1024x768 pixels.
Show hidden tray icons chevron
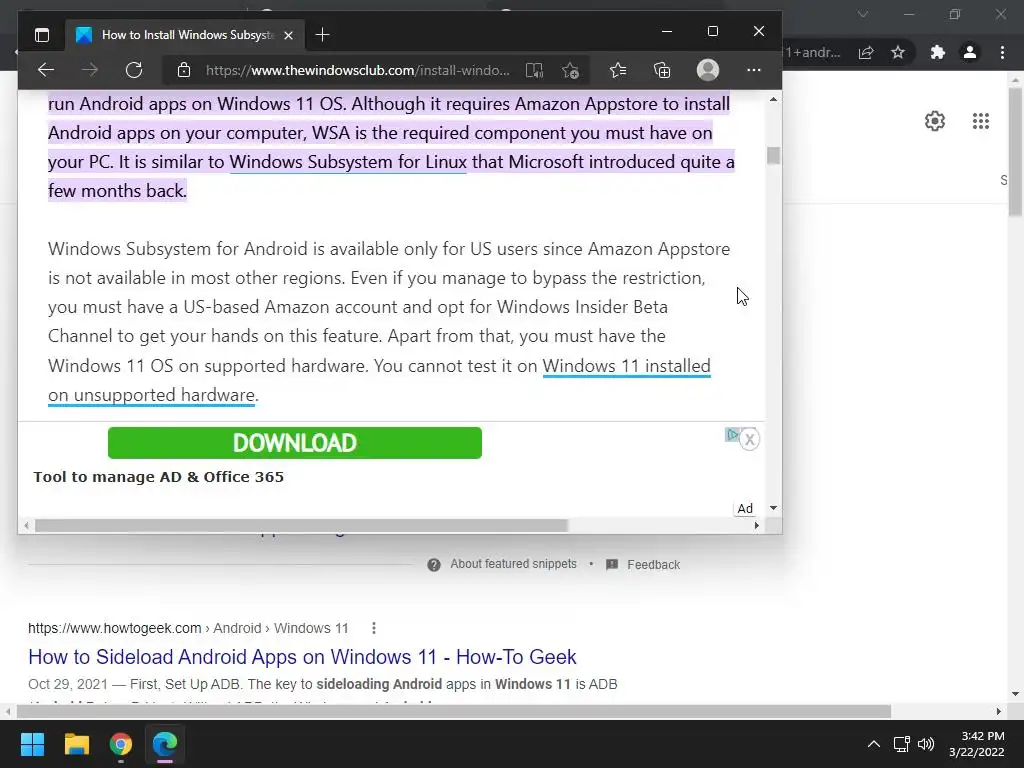(874, 744)
